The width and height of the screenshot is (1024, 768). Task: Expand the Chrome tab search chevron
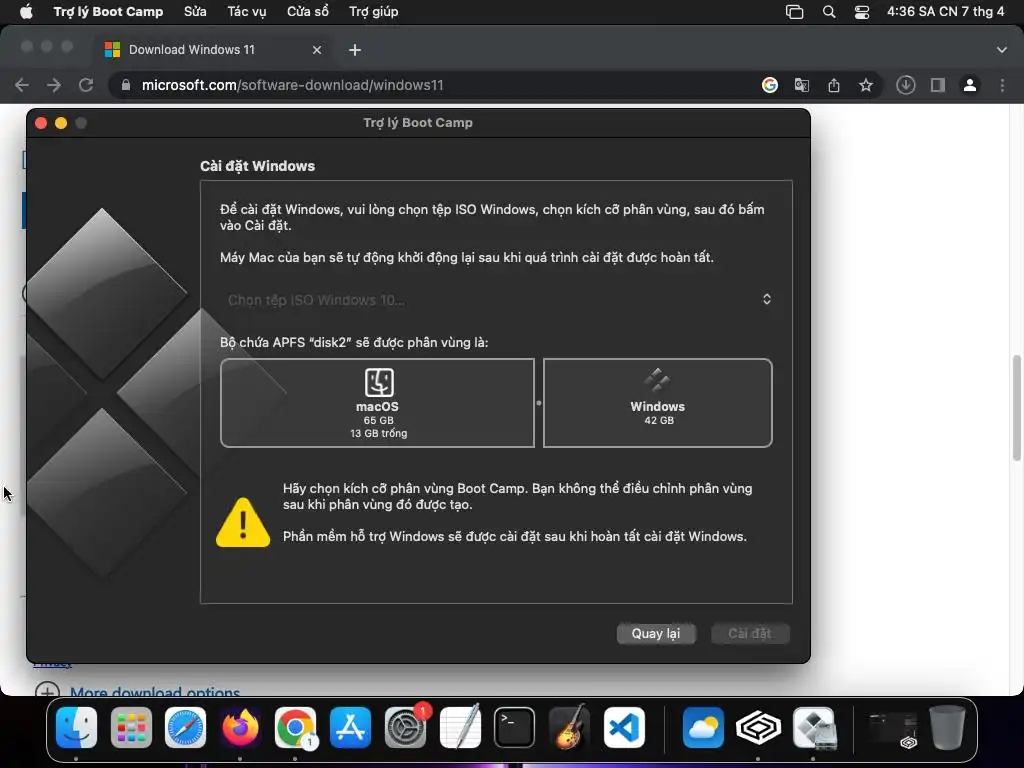point(1002,50)
